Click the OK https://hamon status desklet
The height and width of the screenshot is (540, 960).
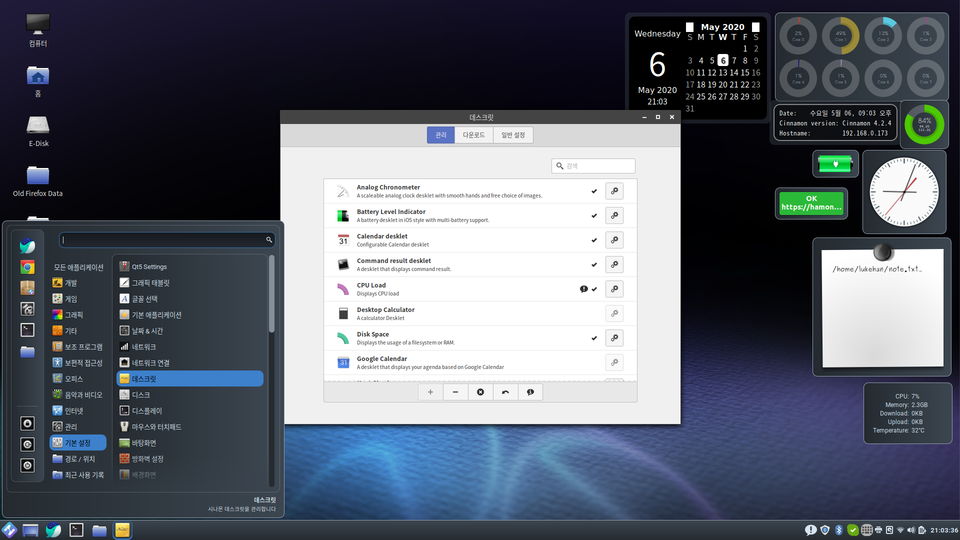[x=811, y=203]
